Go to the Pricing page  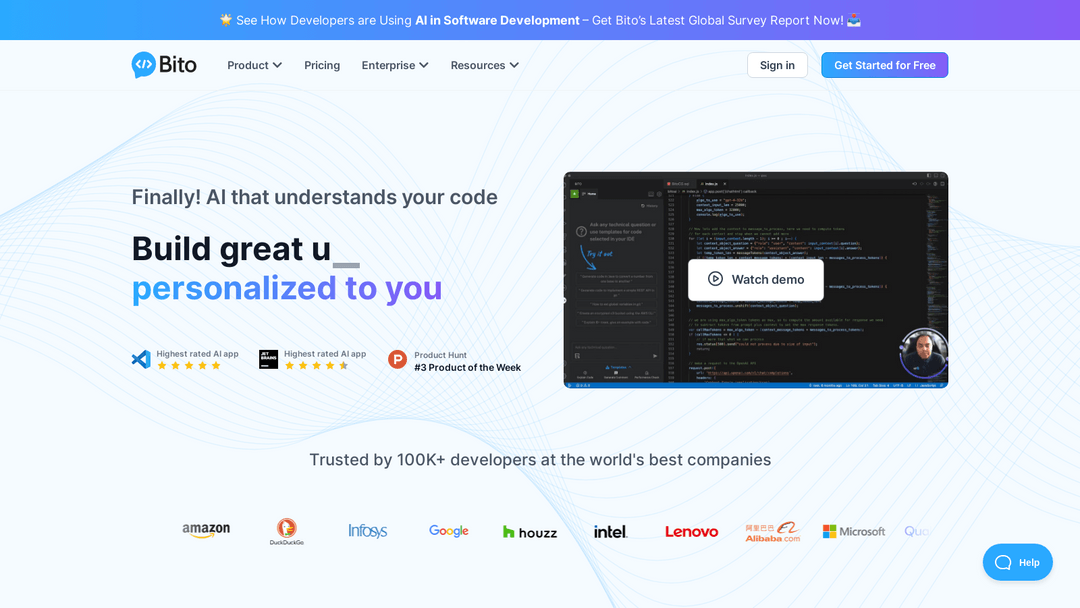point(322,65)
